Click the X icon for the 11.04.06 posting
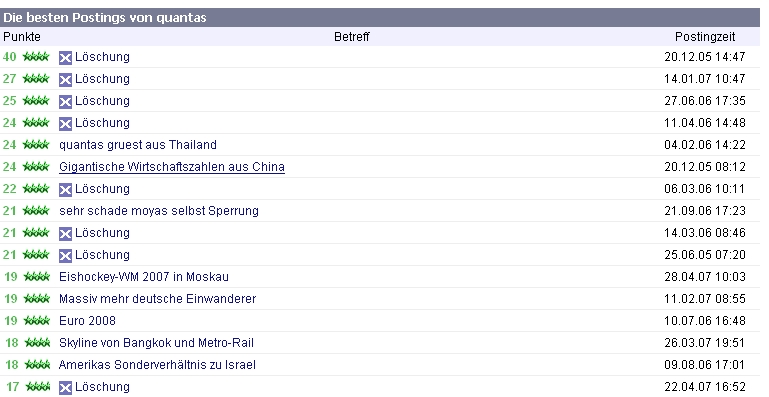This screenshot has width=769, height=397. [65, 124]
